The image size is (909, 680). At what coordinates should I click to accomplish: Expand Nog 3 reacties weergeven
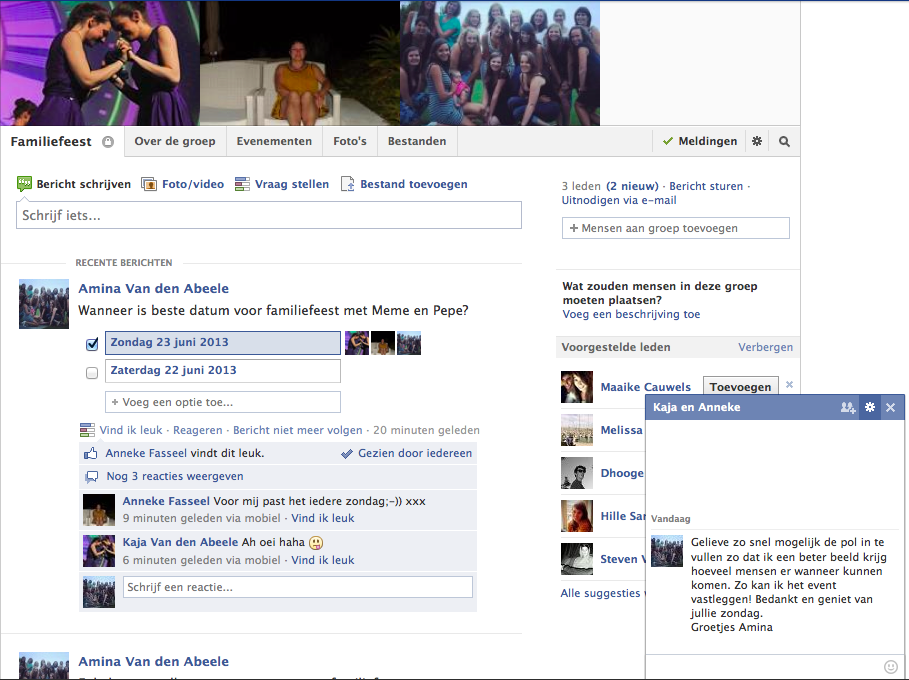[x=174, y=476]
